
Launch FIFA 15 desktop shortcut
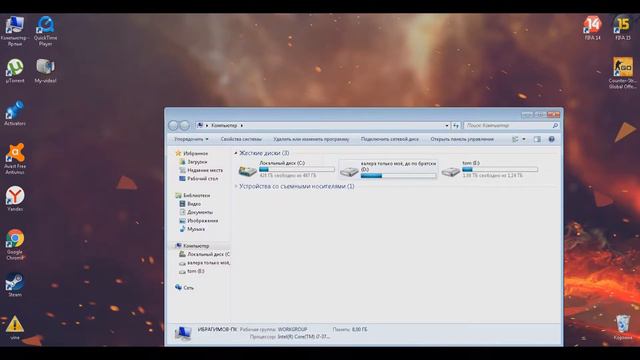pos(623,28)
